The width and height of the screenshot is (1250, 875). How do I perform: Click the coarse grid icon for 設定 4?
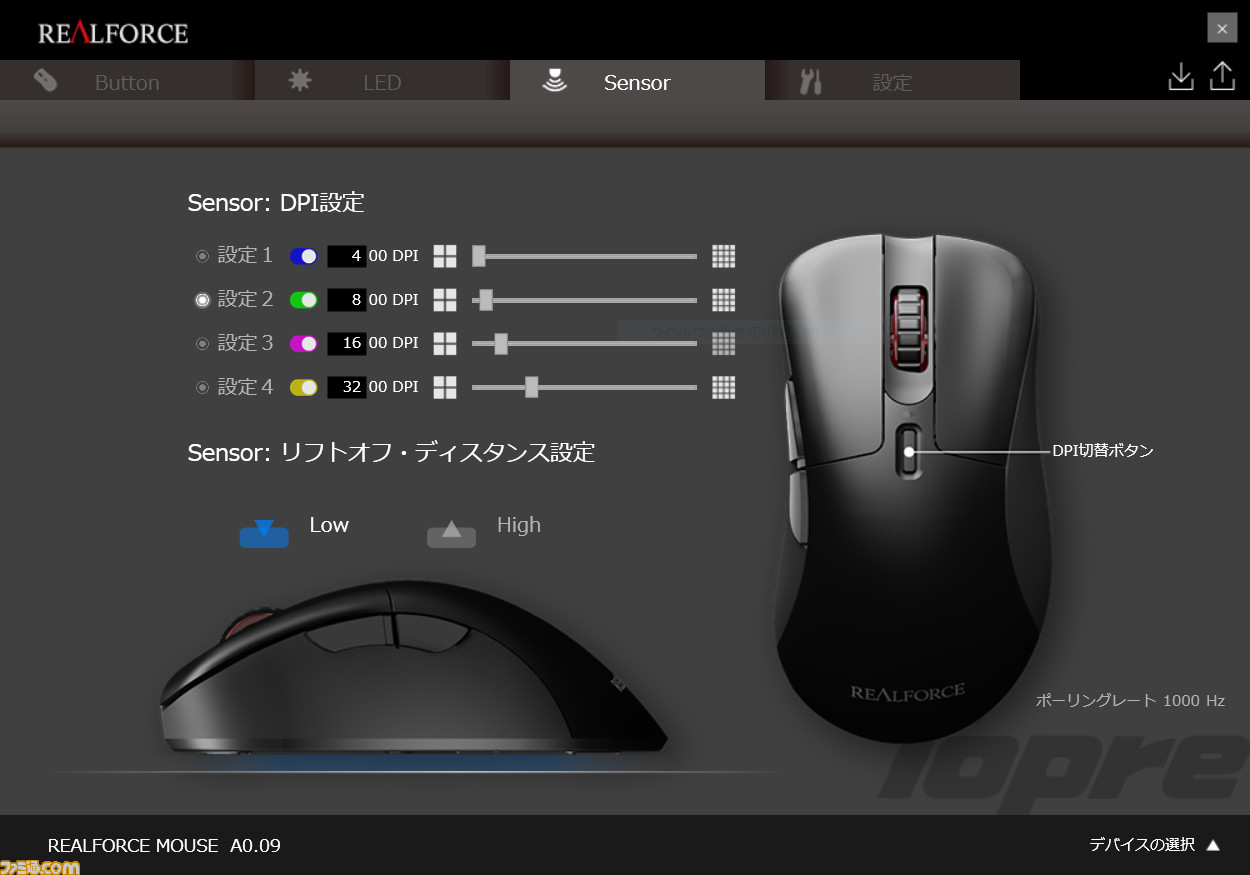pos(445,387)
